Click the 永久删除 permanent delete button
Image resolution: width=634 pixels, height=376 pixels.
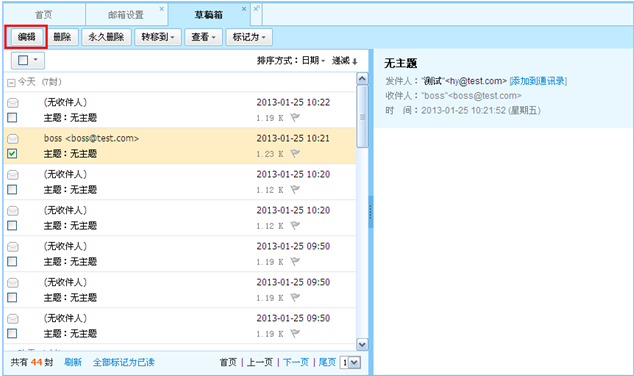(x=106, y=37)
